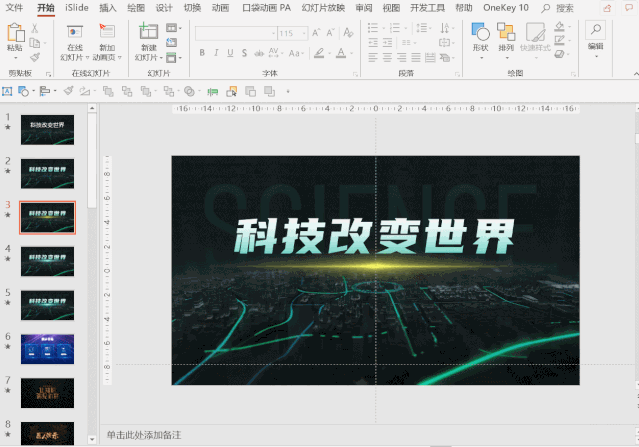Switch to the iSlide tab
Screen dimensions: 639x447
click(x=77, y=8)
